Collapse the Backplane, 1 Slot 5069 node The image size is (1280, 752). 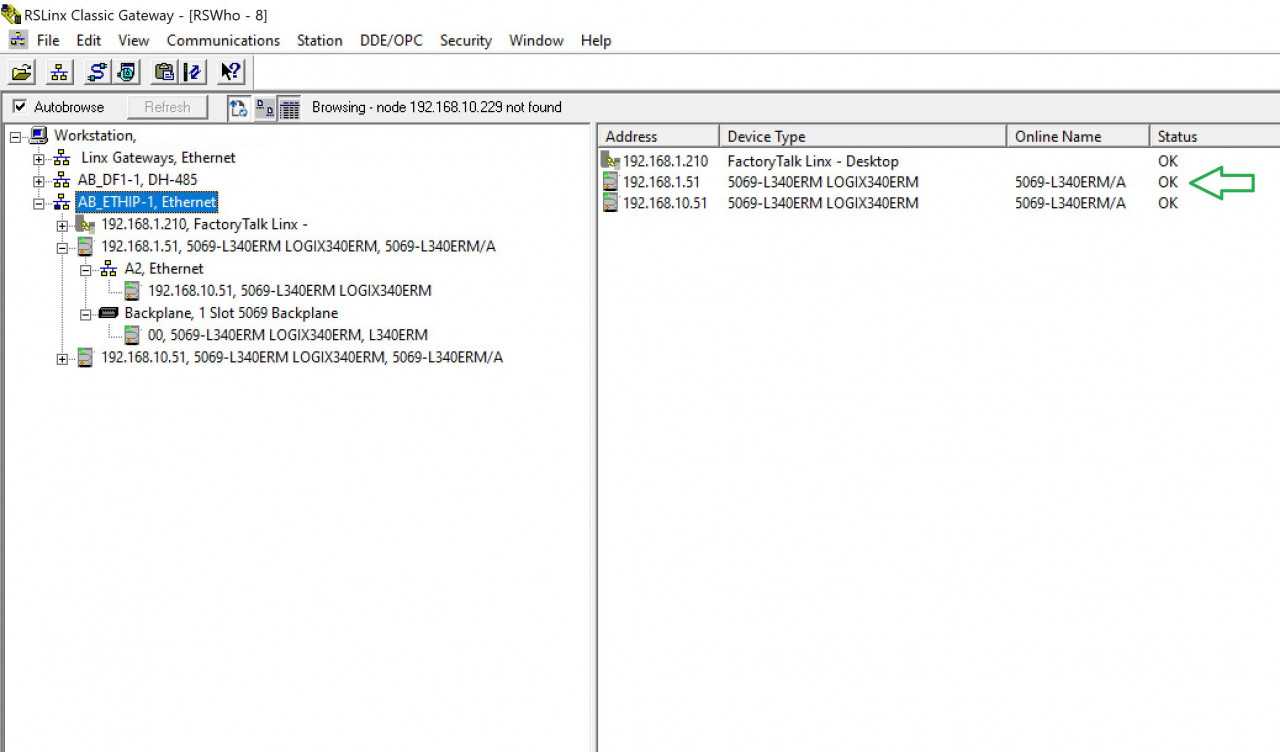click(86, 313)
